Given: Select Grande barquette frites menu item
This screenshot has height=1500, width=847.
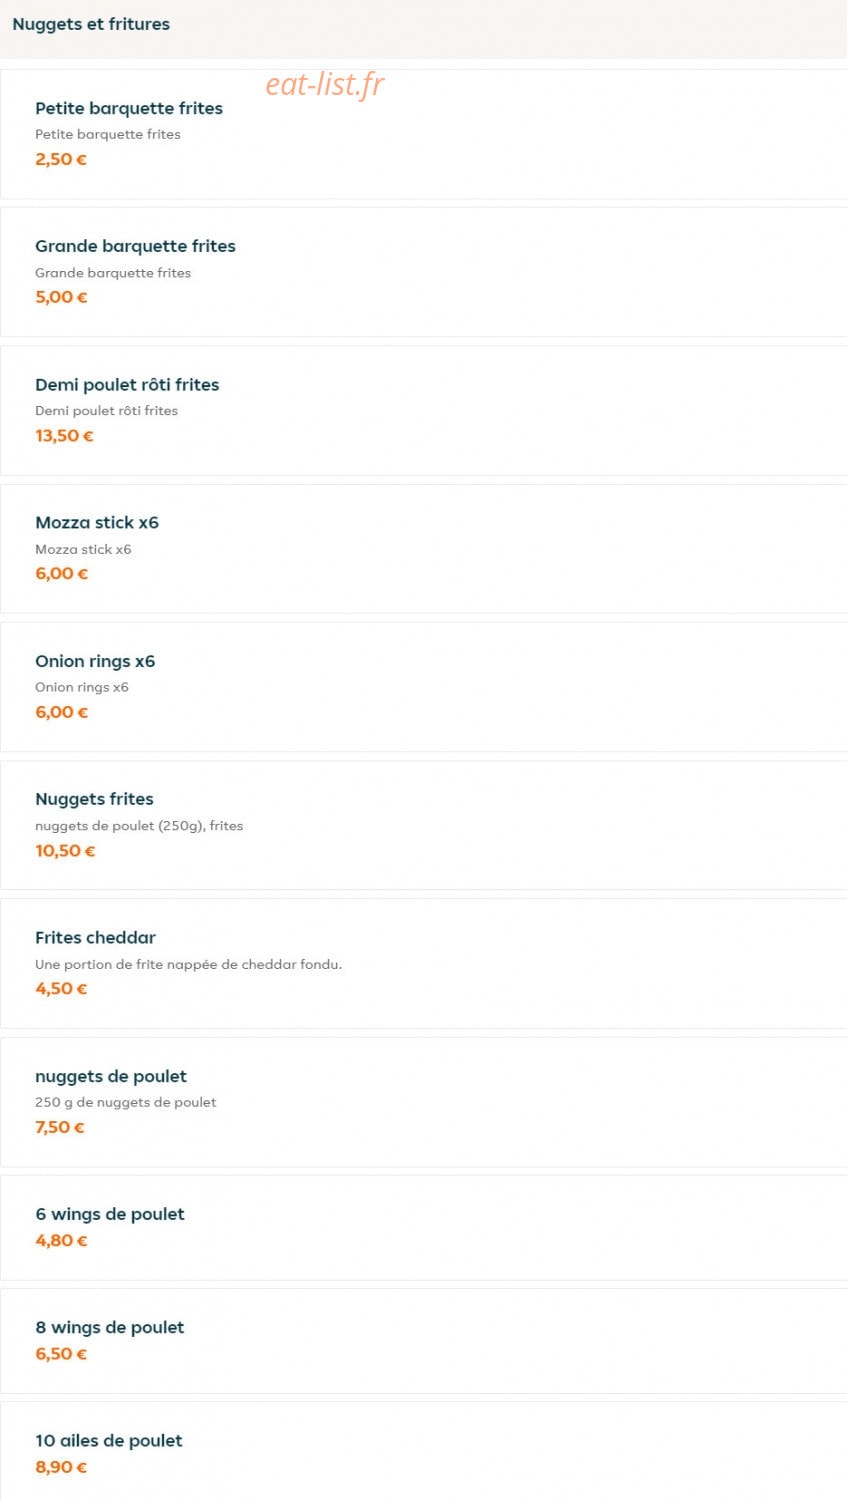Looking at the screenshot, I should pos(424,272).
